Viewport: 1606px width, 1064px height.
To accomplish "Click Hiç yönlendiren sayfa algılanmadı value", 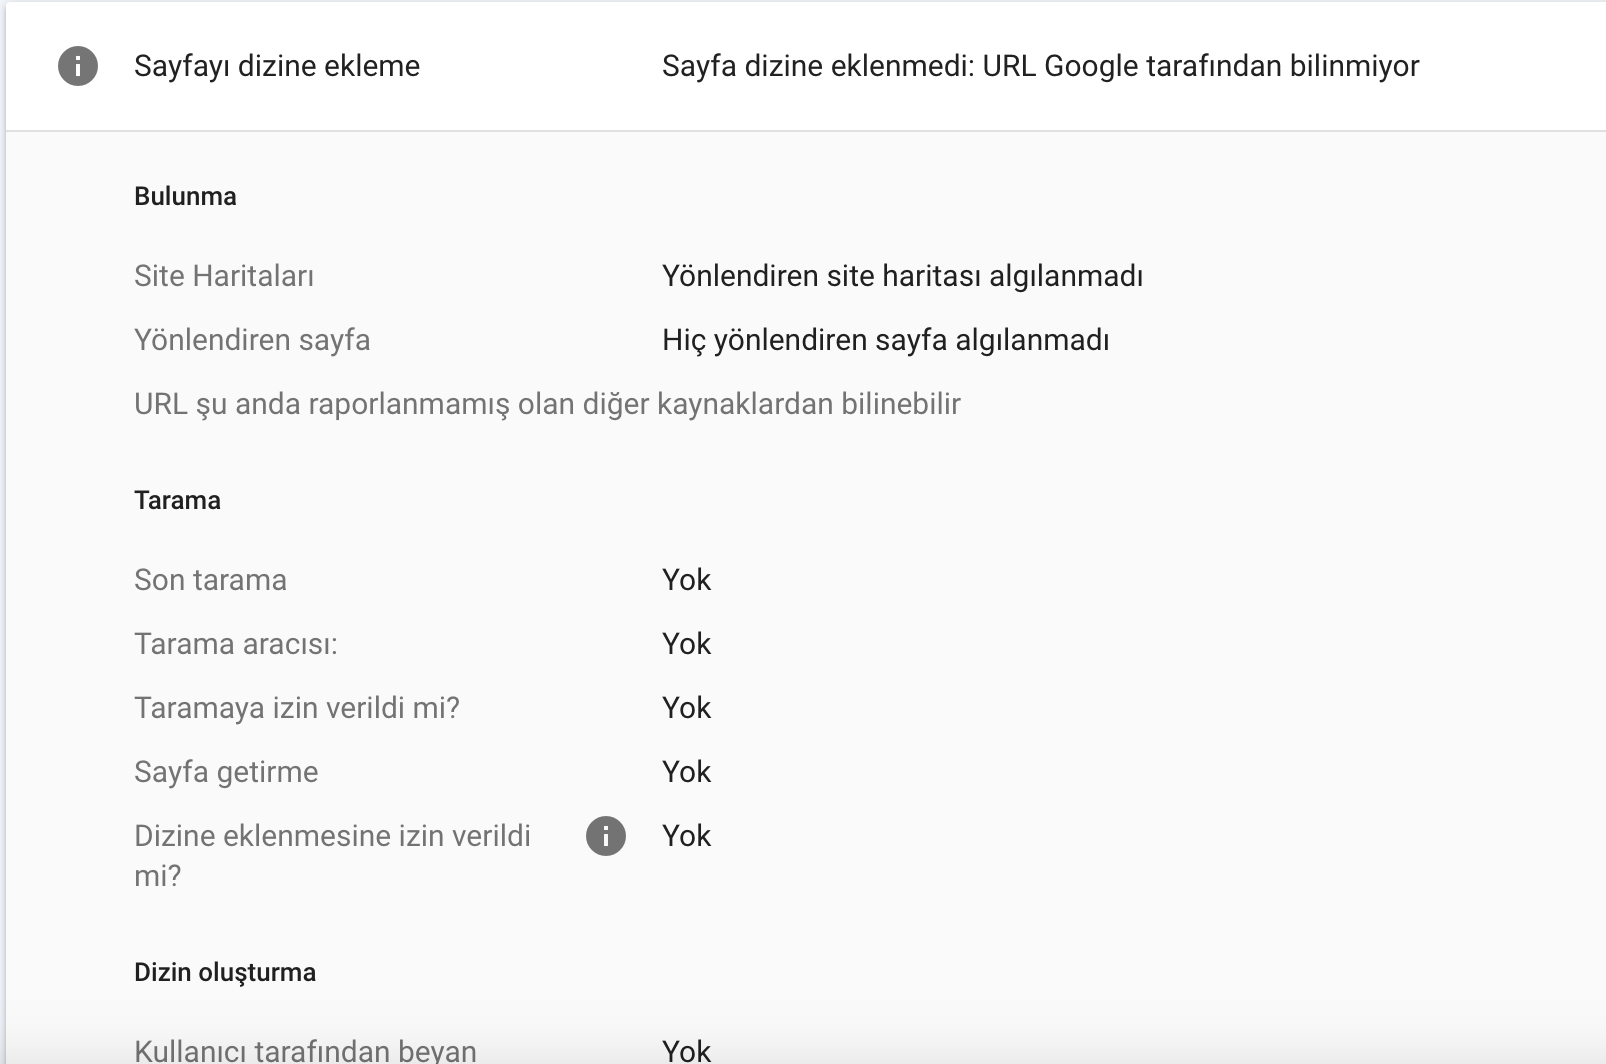I will point(886,340).
